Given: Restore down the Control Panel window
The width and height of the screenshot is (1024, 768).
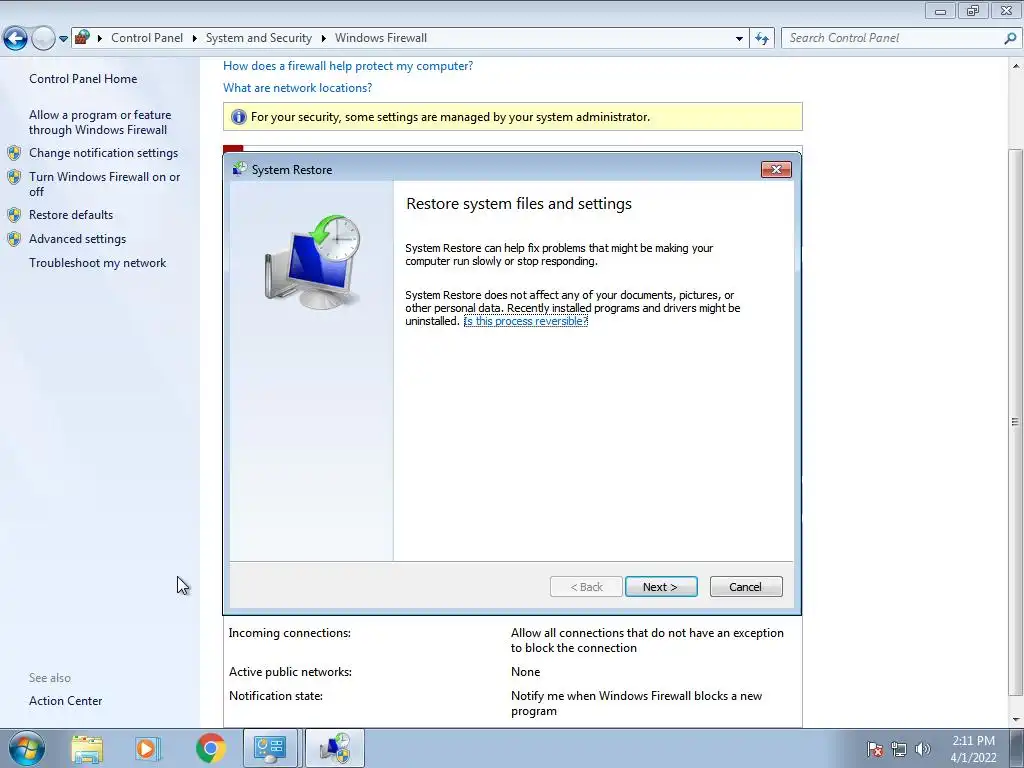Looking at the screenshot, I should pyautogui.click(x=974, y=11).
